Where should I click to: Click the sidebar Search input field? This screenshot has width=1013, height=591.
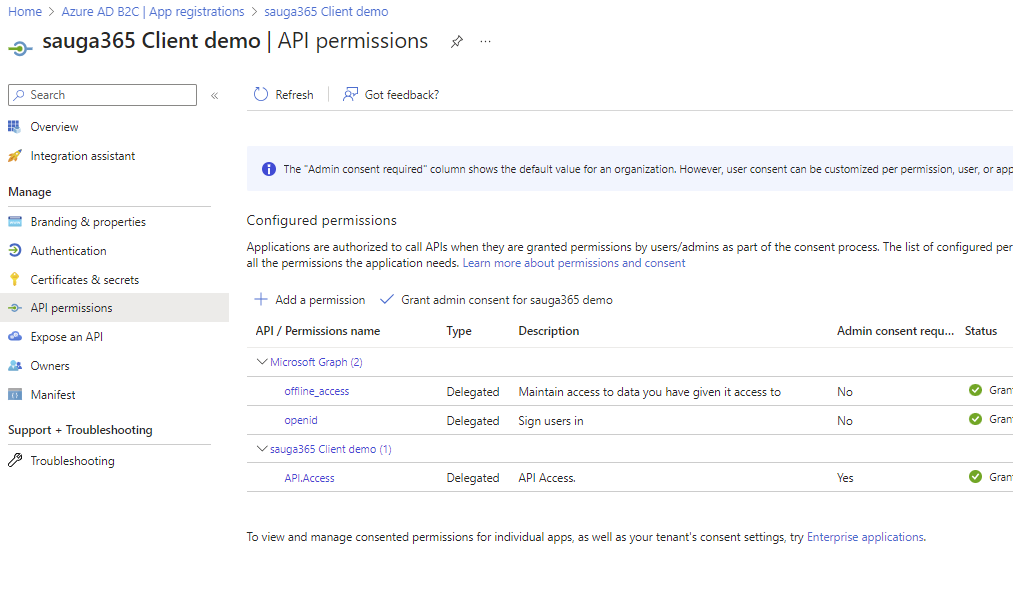pos(101,94)
